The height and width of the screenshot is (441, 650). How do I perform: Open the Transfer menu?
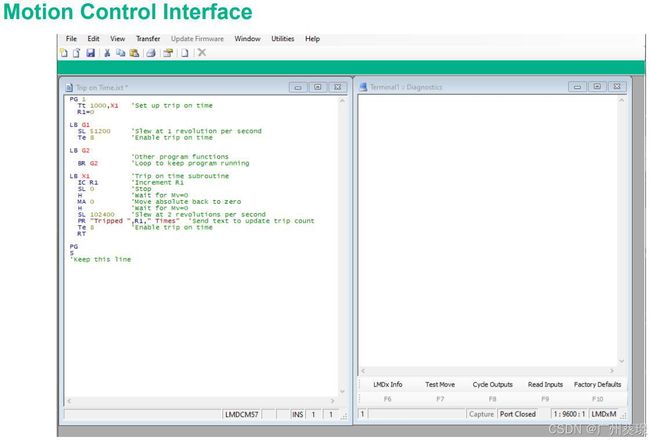click(x=148, y=39)
